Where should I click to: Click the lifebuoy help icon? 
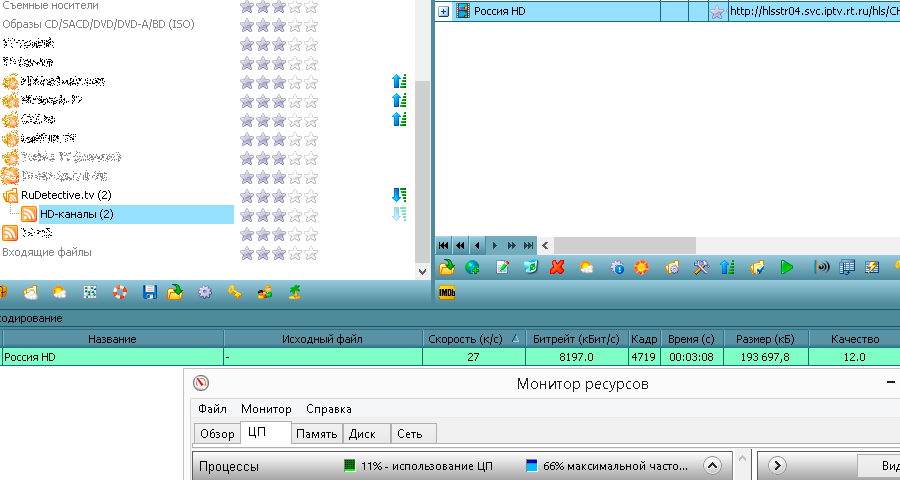coord(120,293)
